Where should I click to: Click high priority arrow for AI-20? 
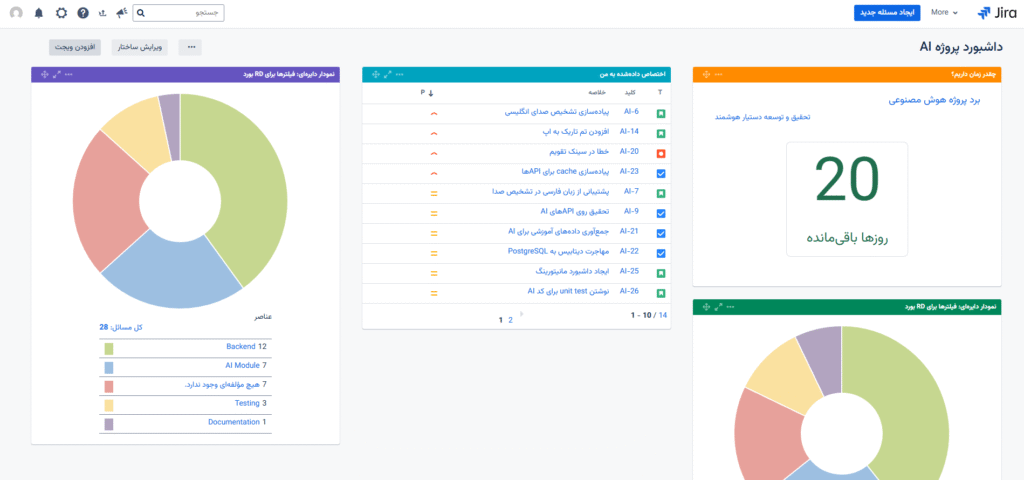pos(434,153)
